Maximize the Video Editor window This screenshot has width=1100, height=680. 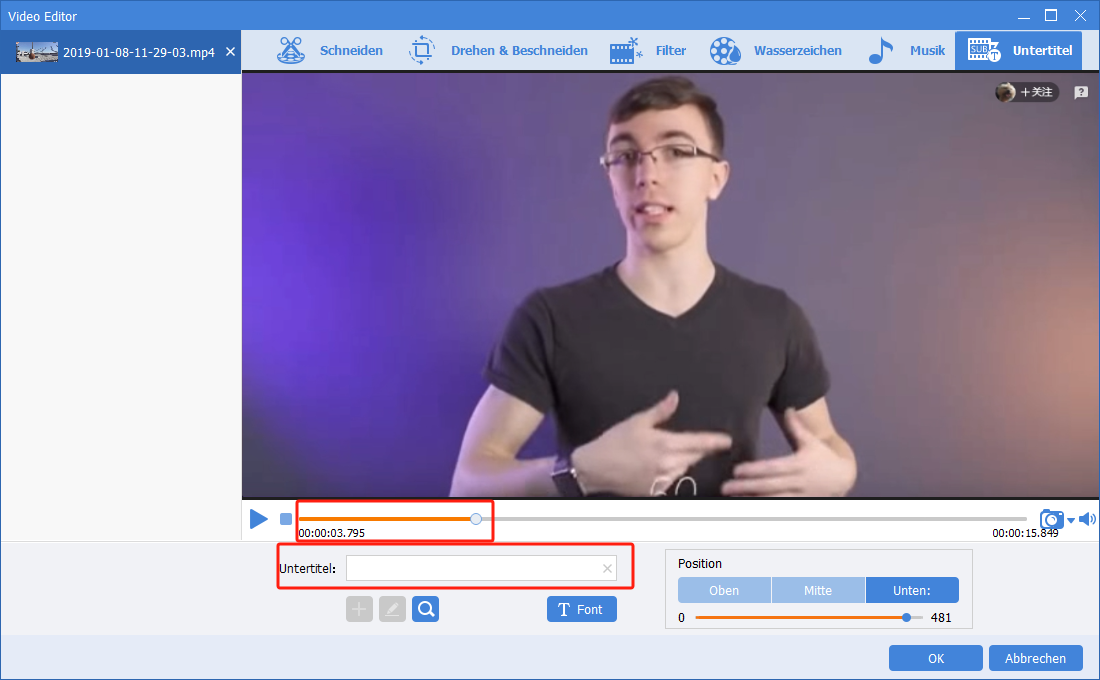click(1051, 15)
